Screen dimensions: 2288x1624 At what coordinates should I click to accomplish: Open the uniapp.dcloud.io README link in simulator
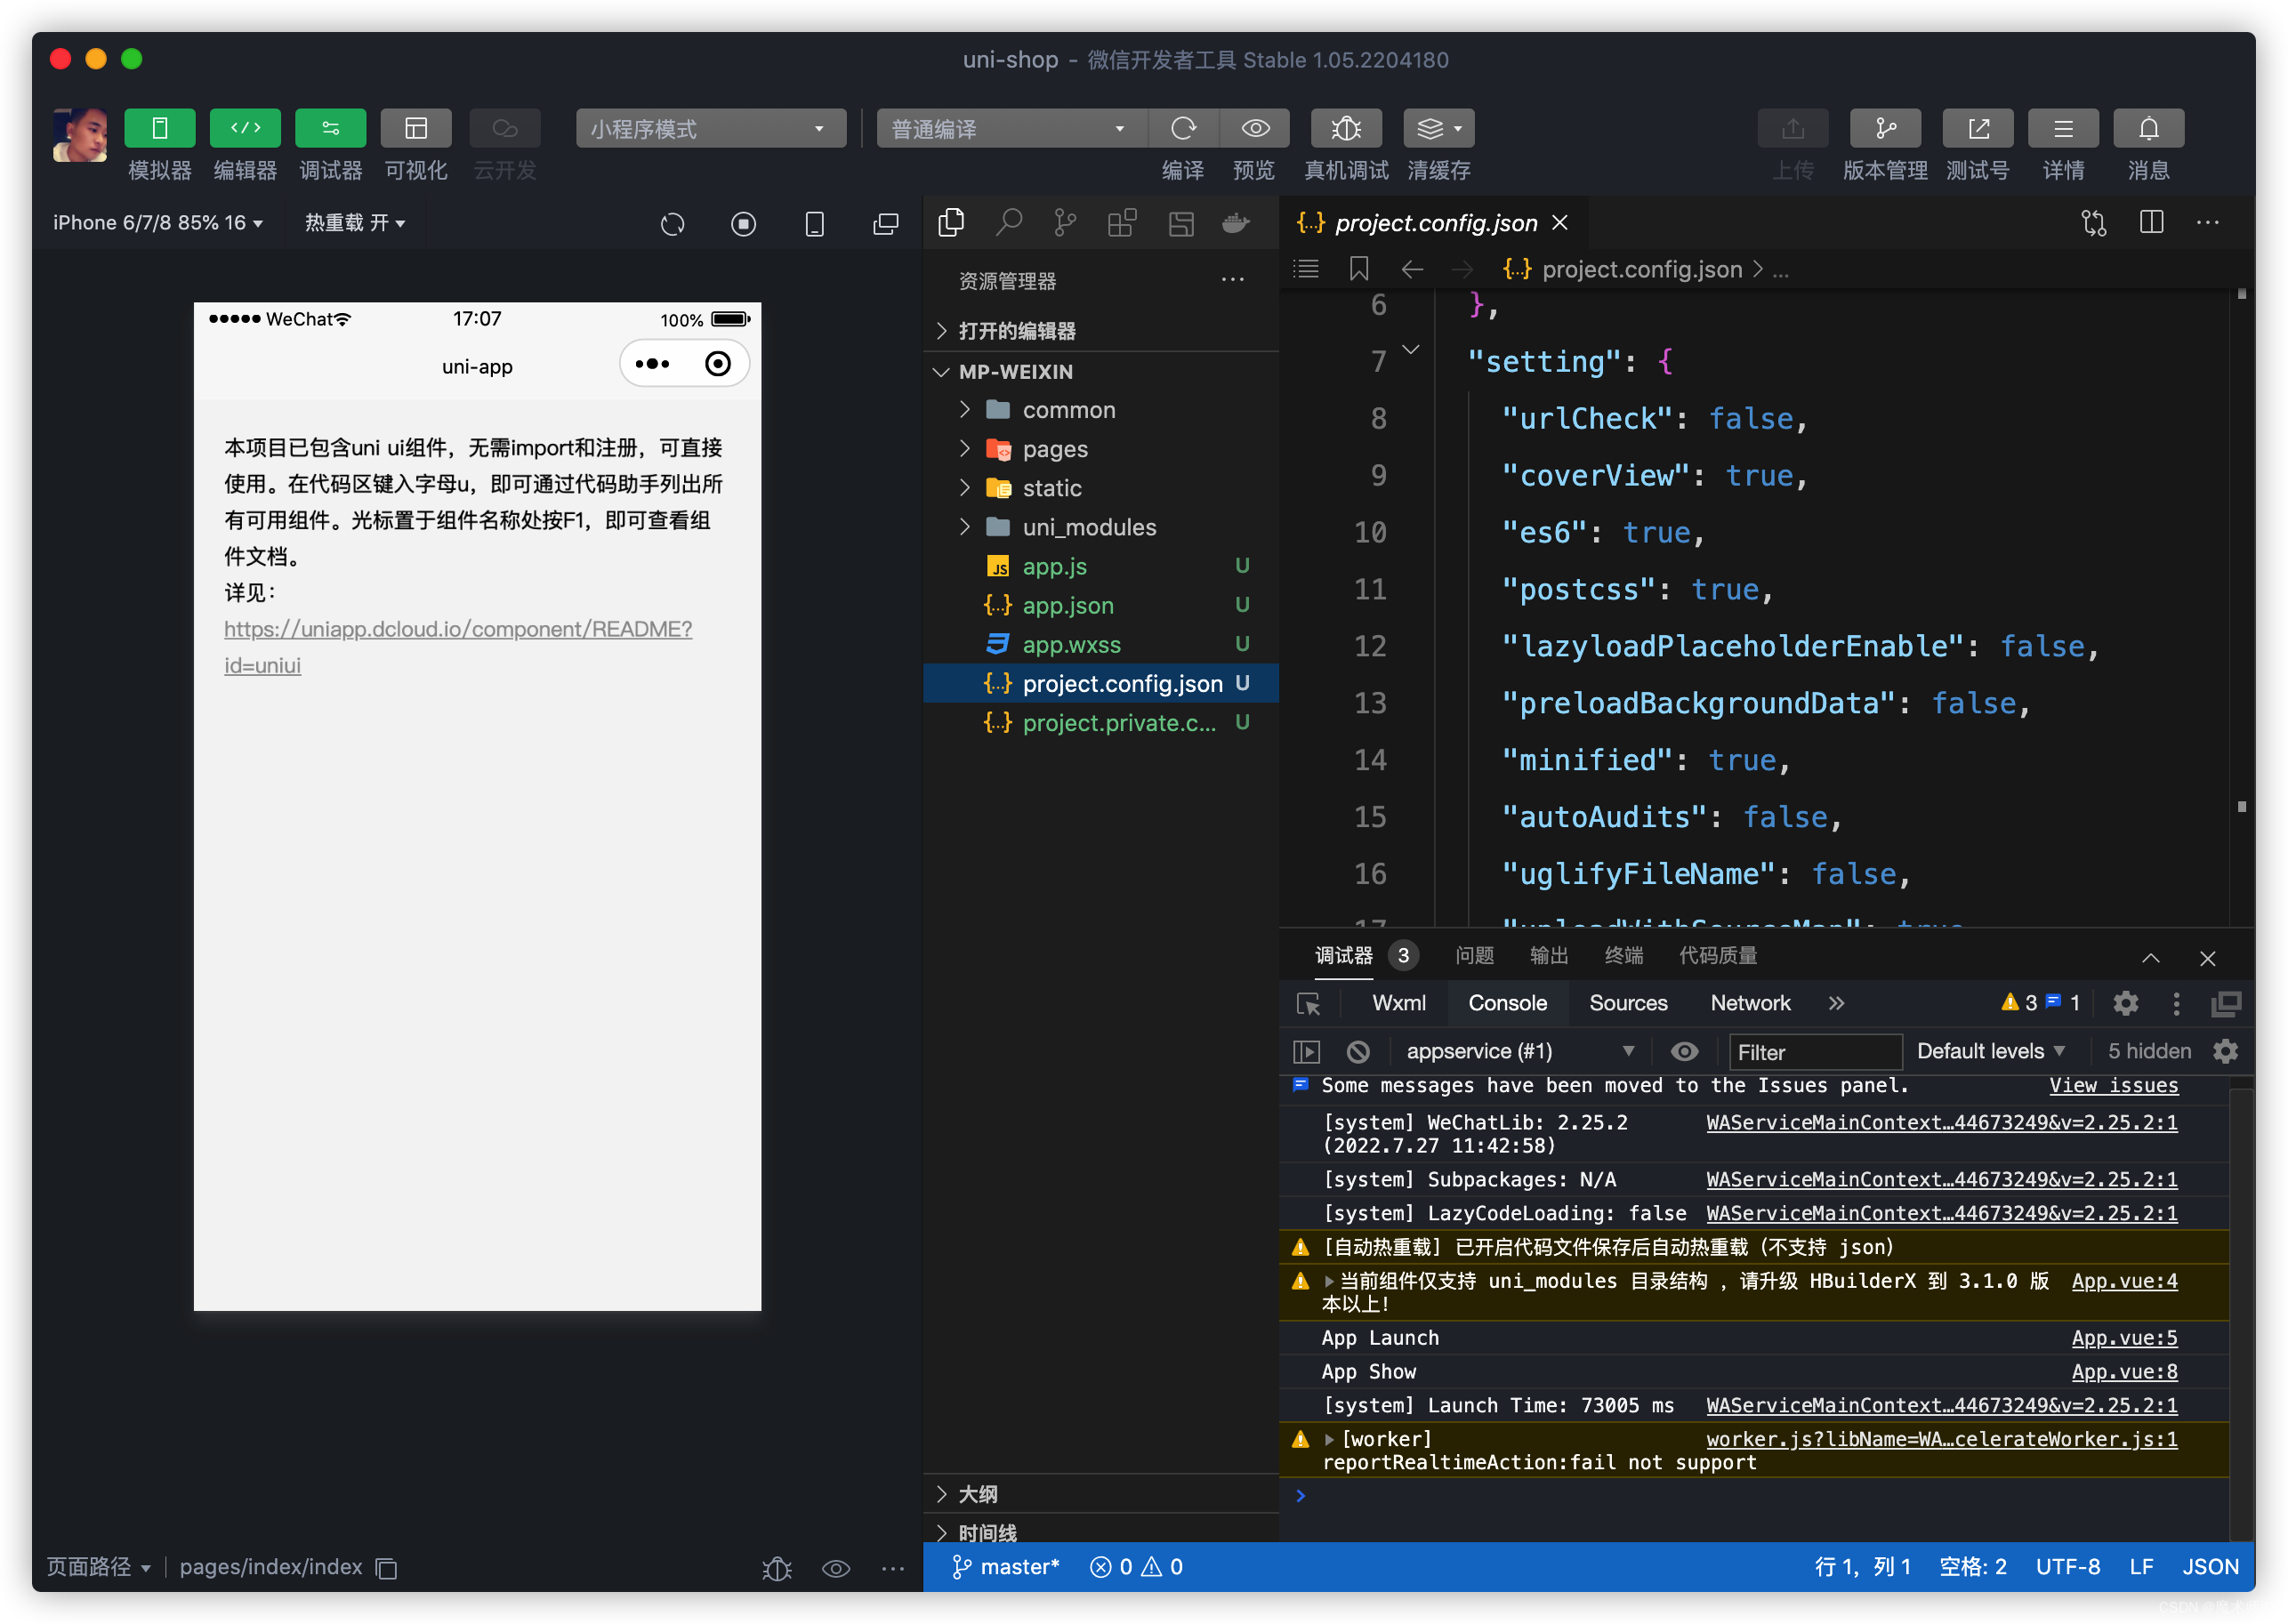pyautogui.click(x=457, y=645)
